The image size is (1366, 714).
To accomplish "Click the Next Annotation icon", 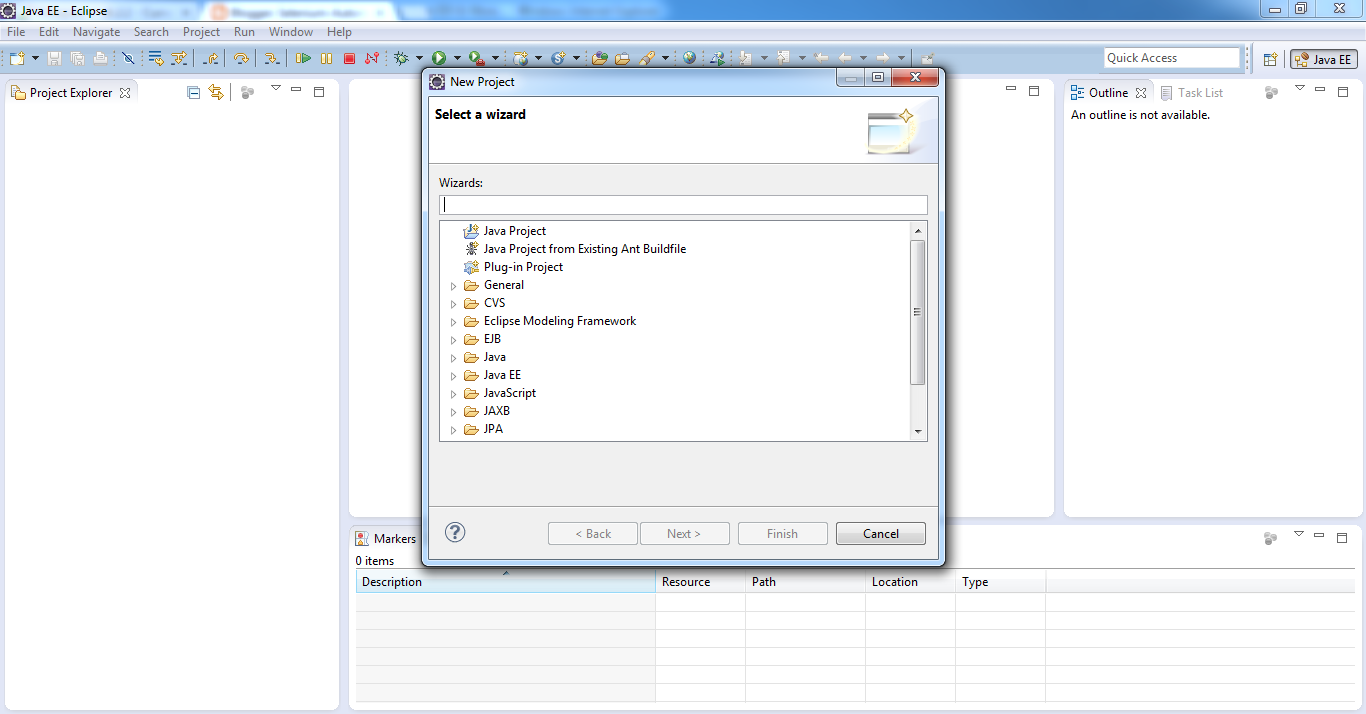I will point(745,58).
